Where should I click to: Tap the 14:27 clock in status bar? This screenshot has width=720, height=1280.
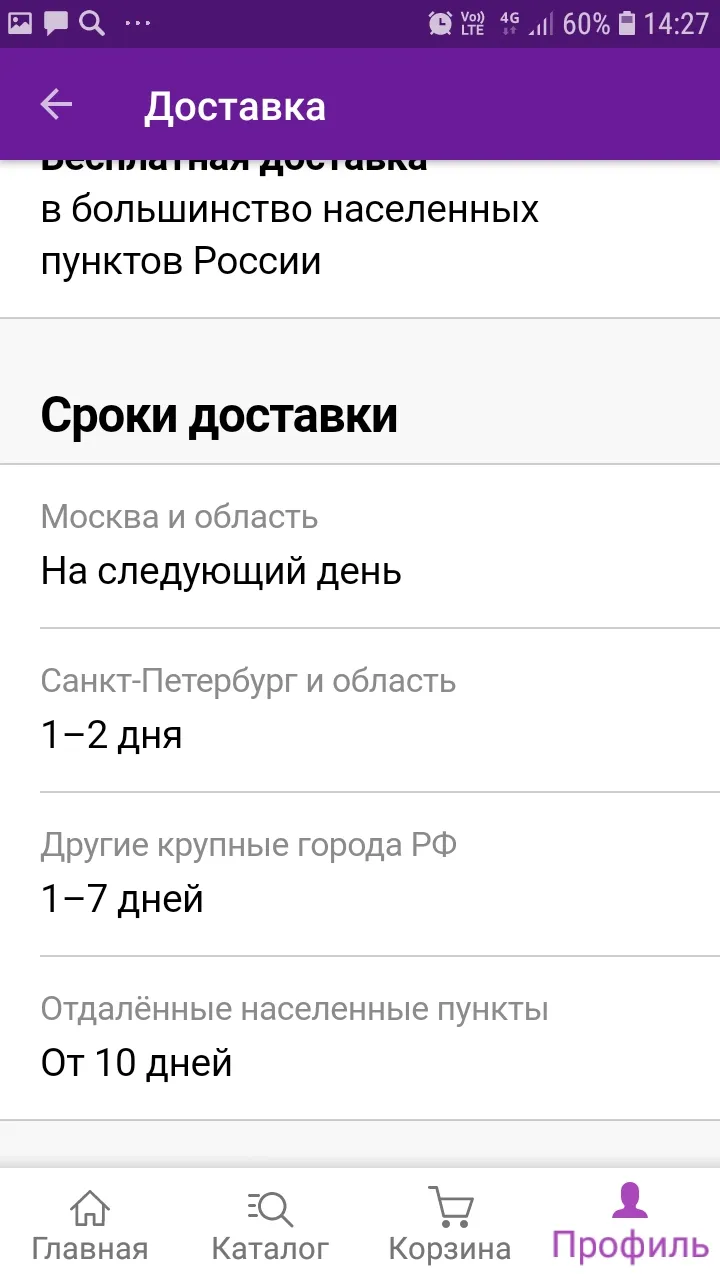pyautogui.click(x=676, y=24)
